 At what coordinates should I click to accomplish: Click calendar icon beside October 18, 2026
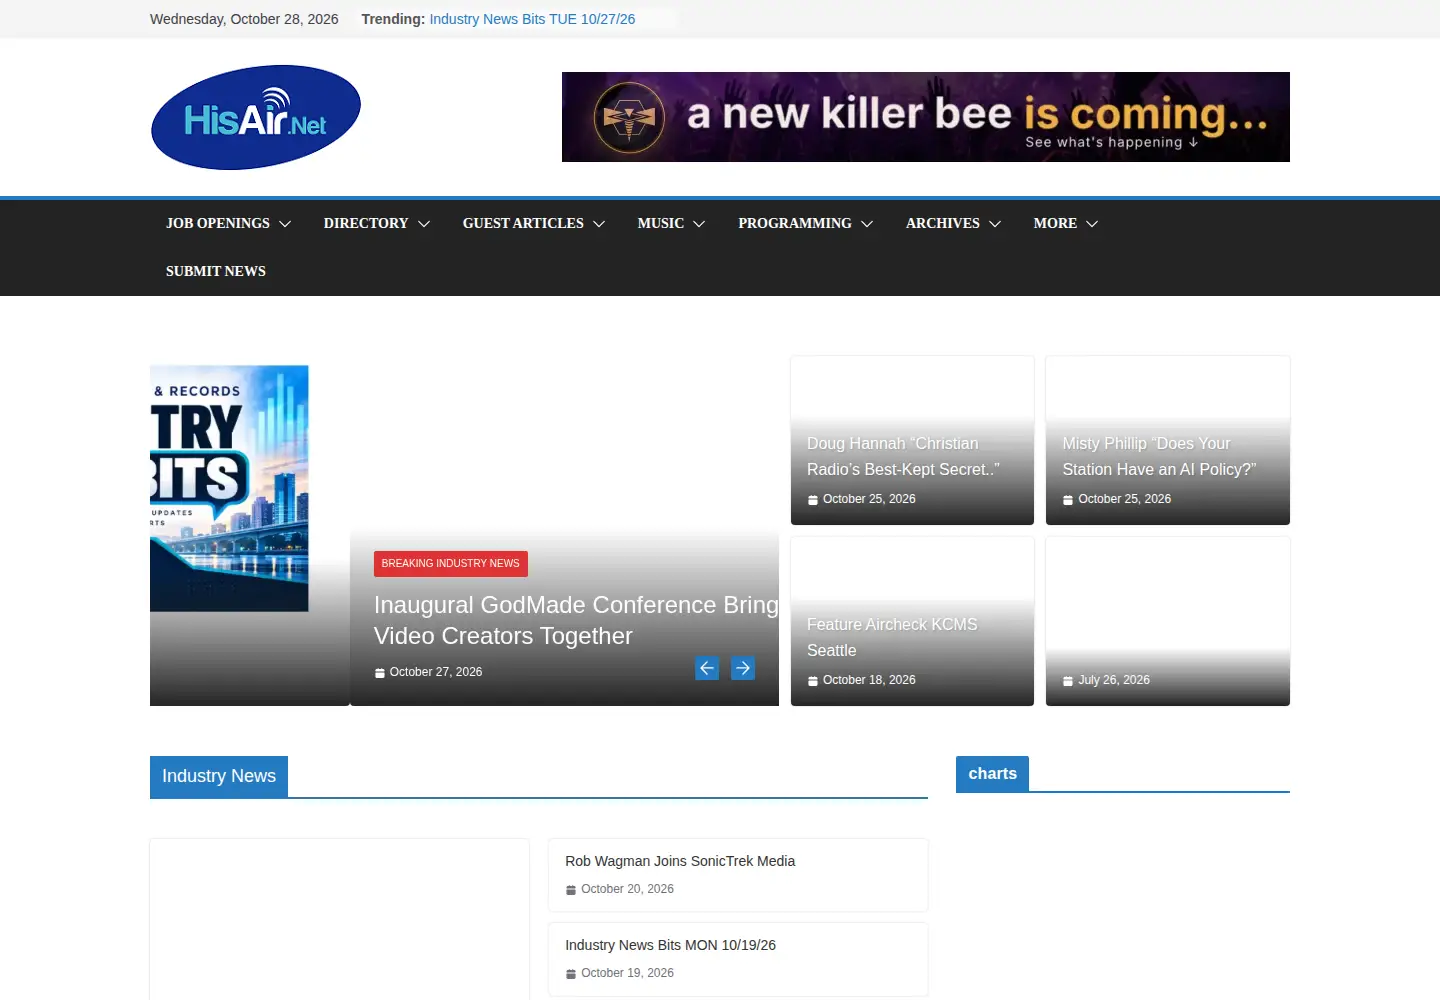[813, 681]
